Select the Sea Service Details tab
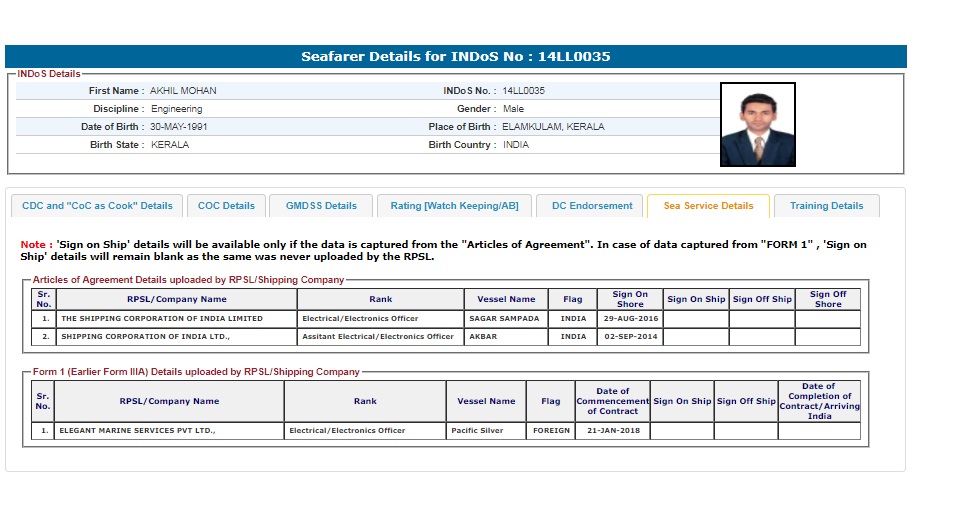The image size is (955, 515). tap(708, 206)
